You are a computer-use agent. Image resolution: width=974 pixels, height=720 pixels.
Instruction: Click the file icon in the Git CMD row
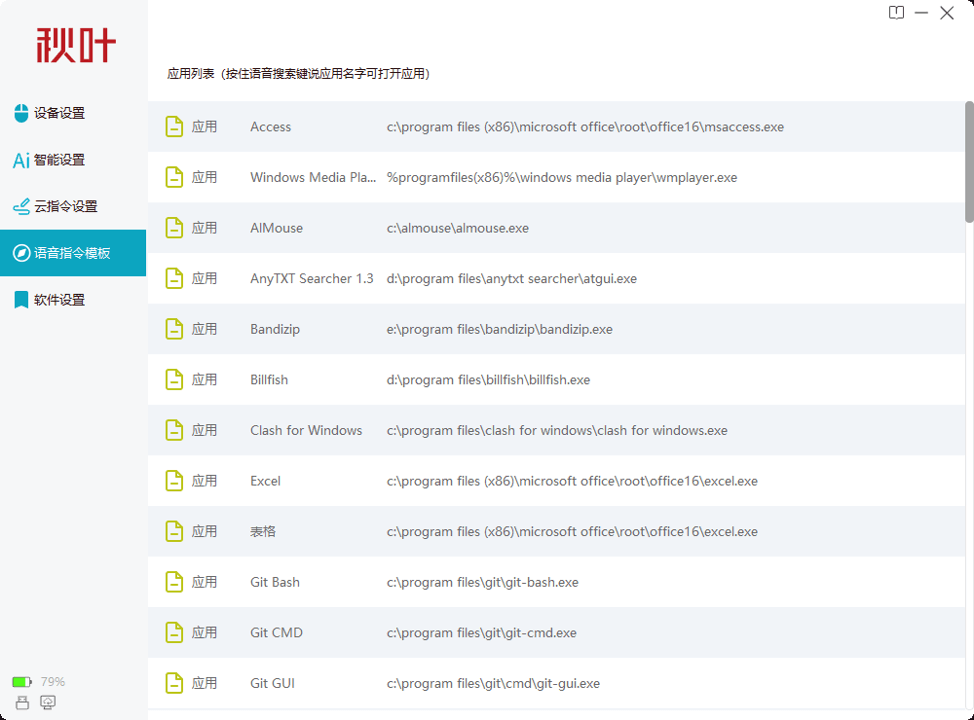[174, 633]
